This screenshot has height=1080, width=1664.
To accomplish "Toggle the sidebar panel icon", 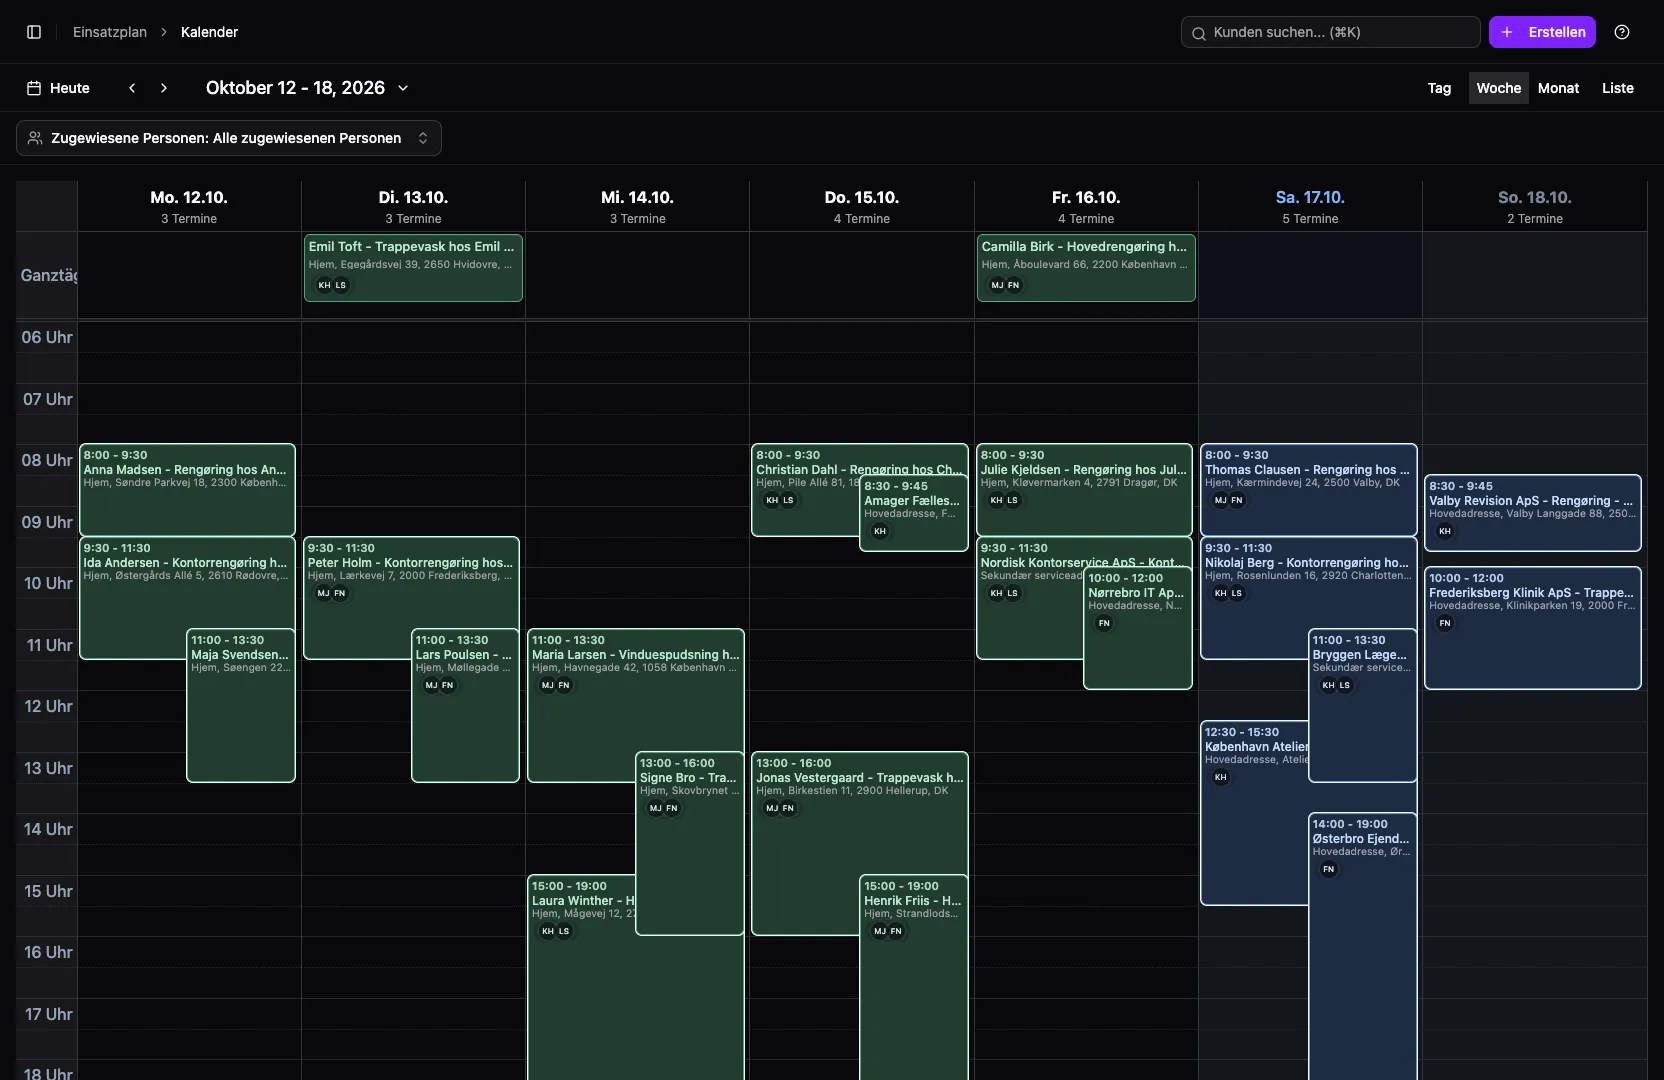I will pyautogui.click(x=34, y=32).
